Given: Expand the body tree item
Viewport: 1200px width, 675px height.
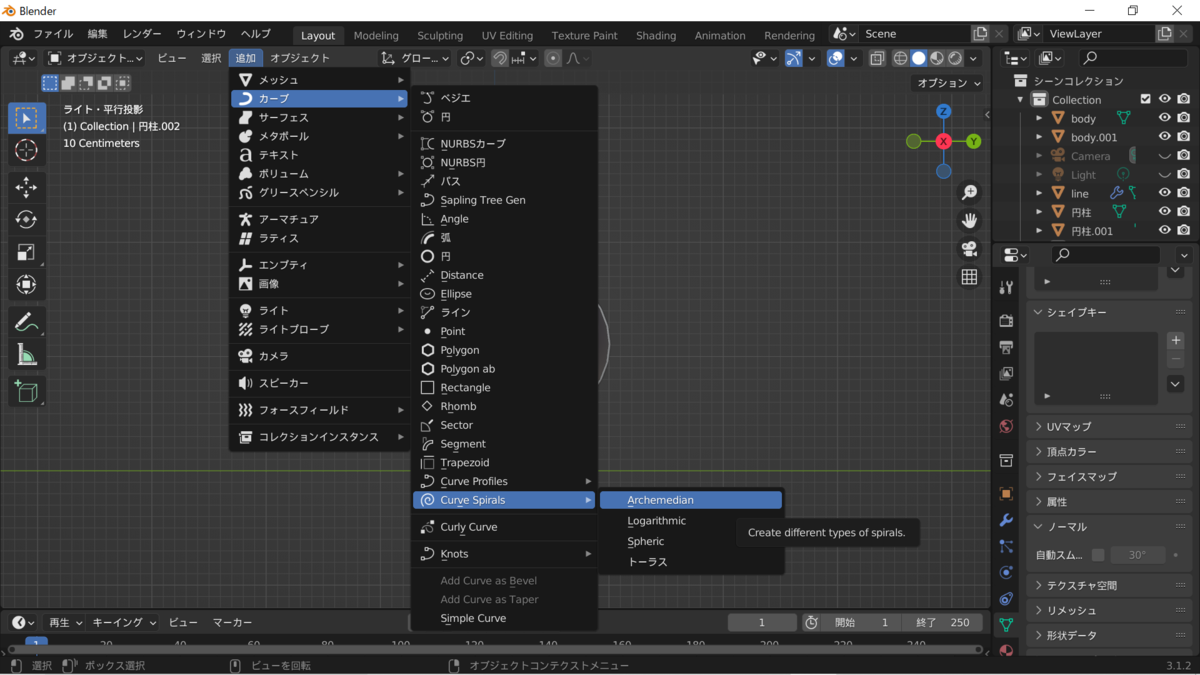Looking at the screenshot, I should pos(1039,118).
